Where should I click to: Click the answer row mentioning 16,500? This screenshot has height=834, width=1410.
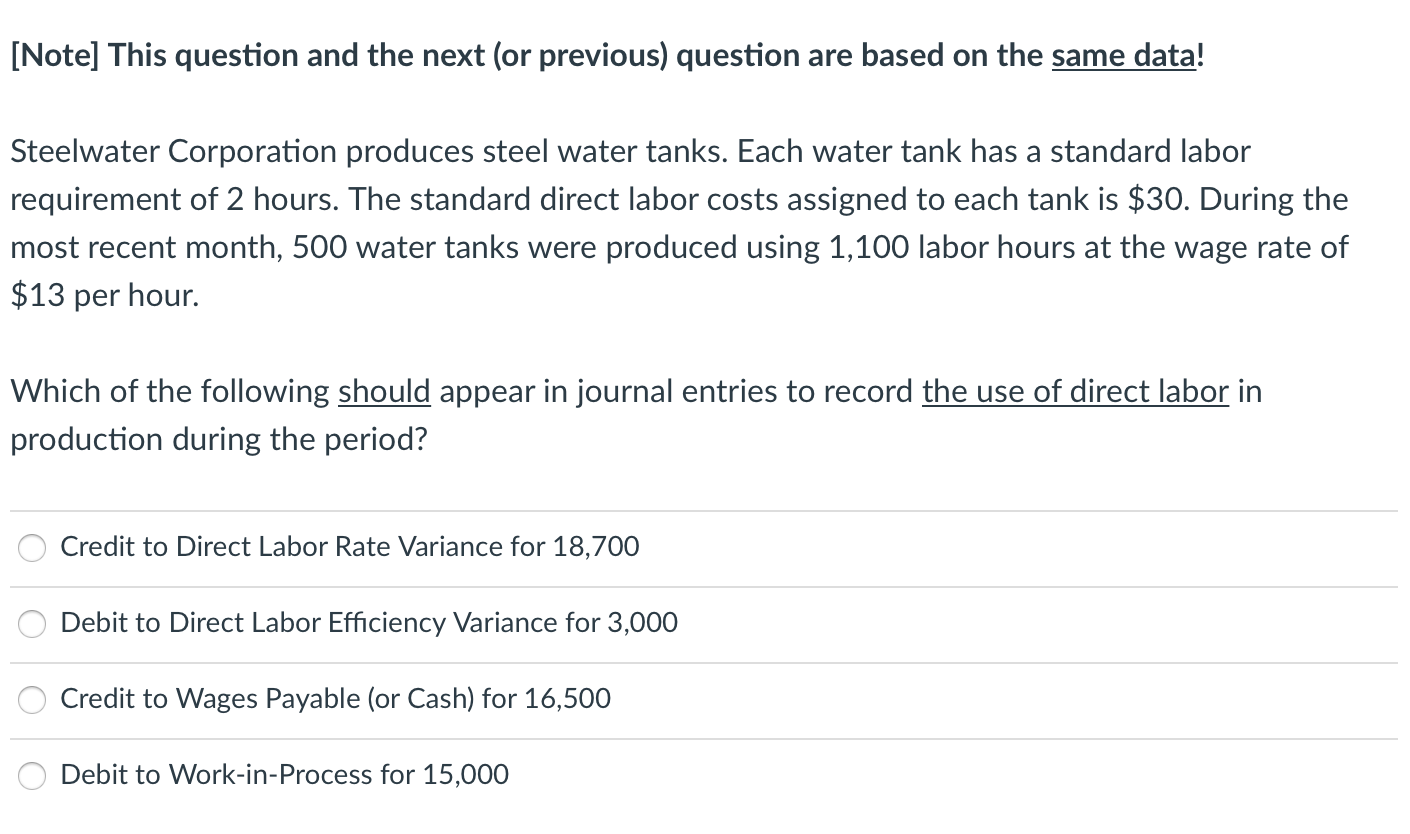335,699
